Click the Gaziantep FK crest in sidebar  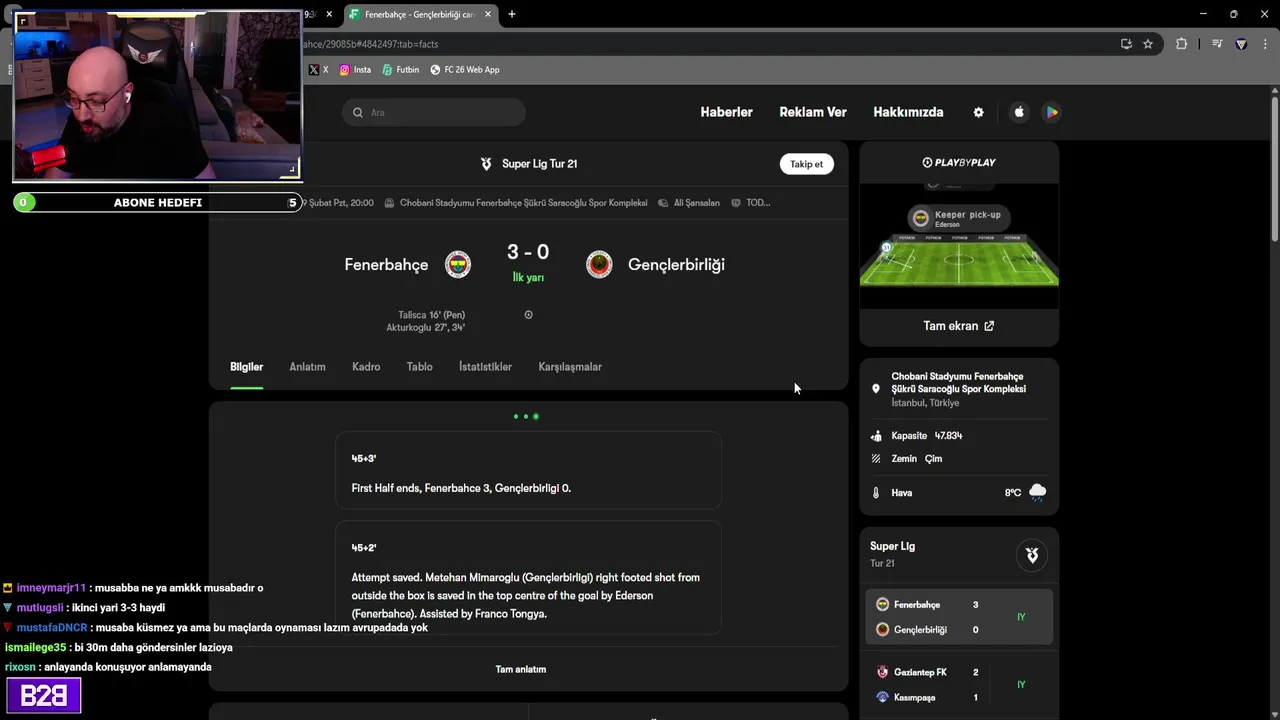(882, 672)
